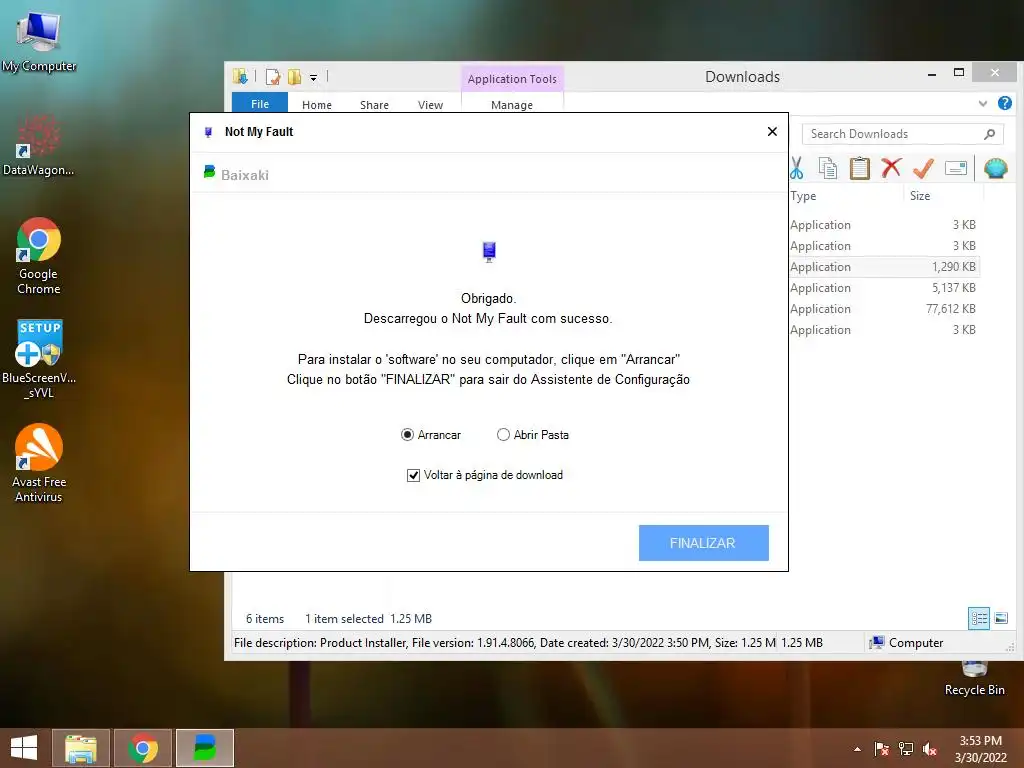This screenshot has height=768, width=1024.
Task: Open the Share ribbon tab
Action: [374, 104]
